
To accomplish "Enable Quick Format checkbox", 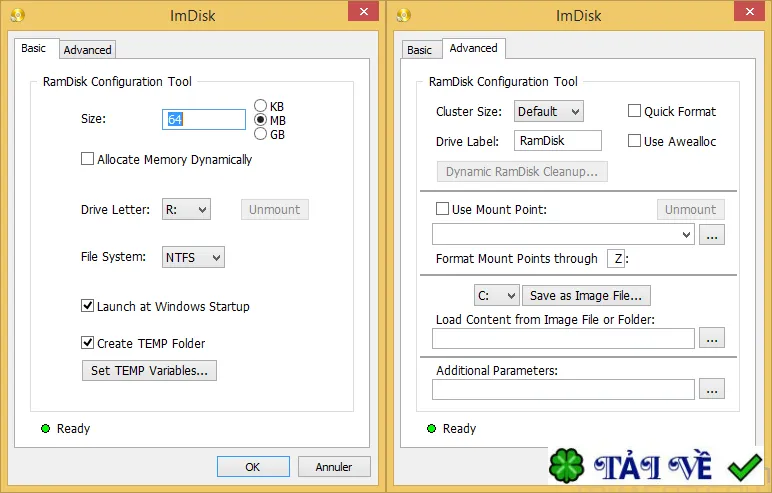I will tap(634, 111).
